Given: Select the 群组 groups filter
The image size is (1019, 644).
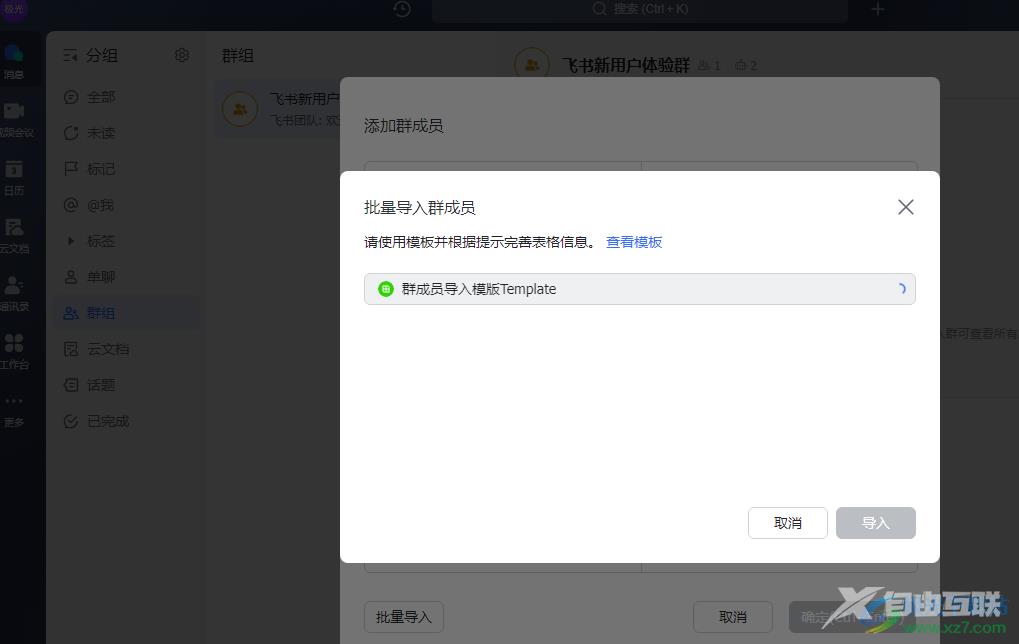Looking at the screenshot, I should (127, 313).
